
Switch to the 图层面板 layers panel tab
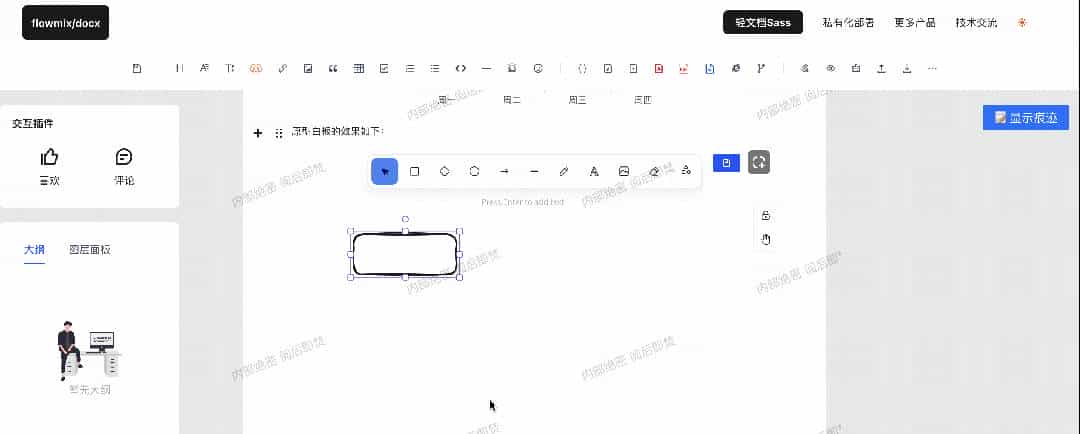click(90, 250)
